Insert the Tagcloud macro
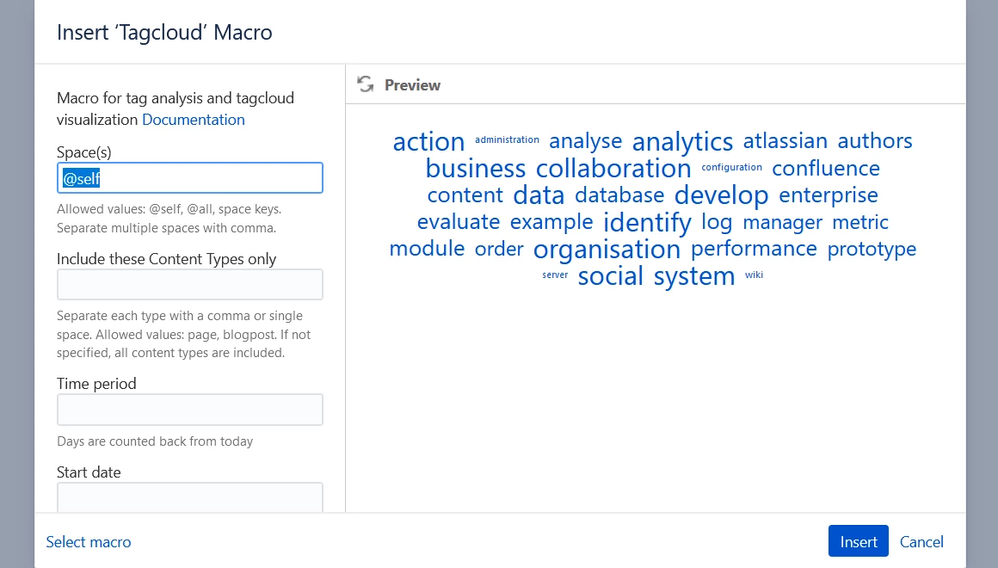Screen dimensions: 998x568 coord(858,541)
